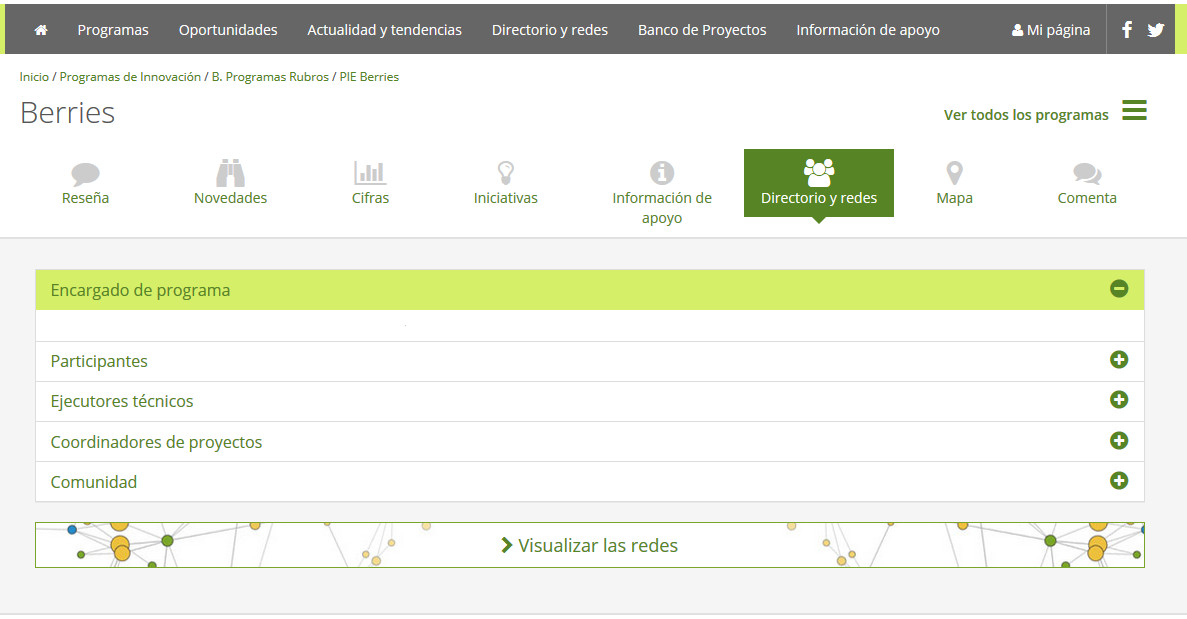Screen dimensions: 1187x619
Task: Open the hamburger menu beside Ver todos los programas
Action: [x=1134, y=110]
